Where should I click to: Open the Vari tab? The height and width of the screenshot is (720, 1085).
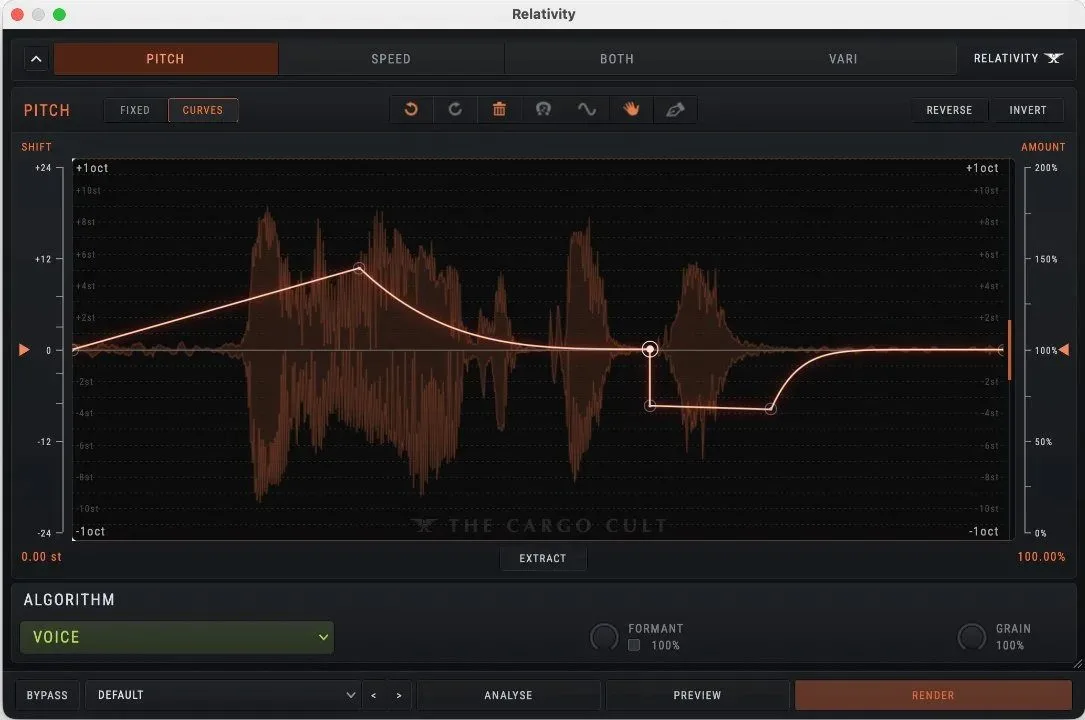click(x=843, y=59)
